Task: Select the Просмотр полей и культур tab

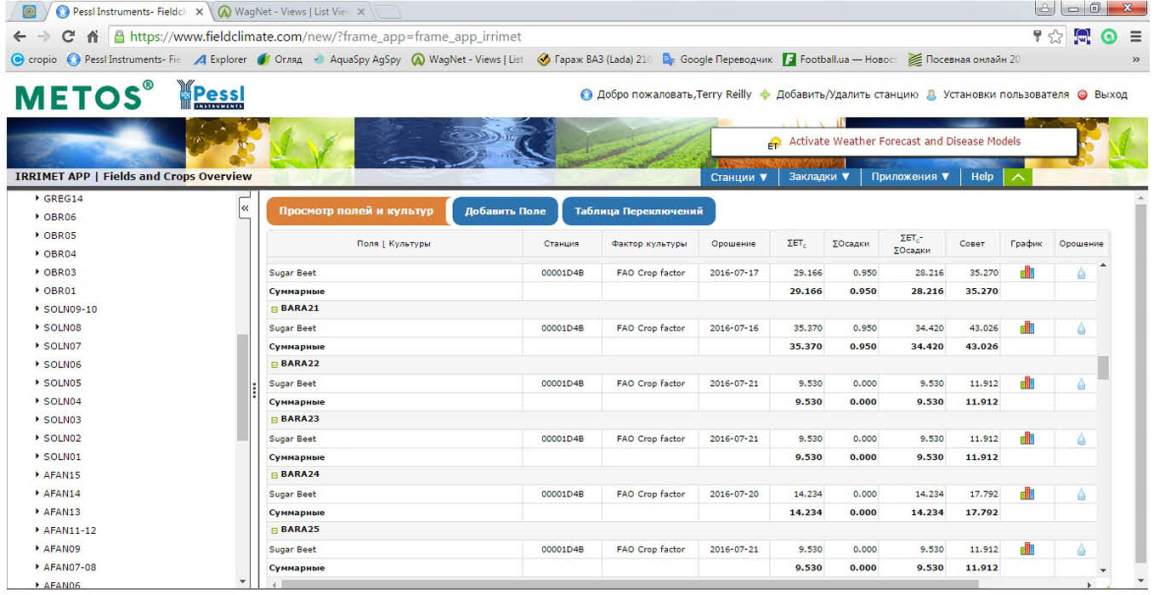Action: (356, 212)
